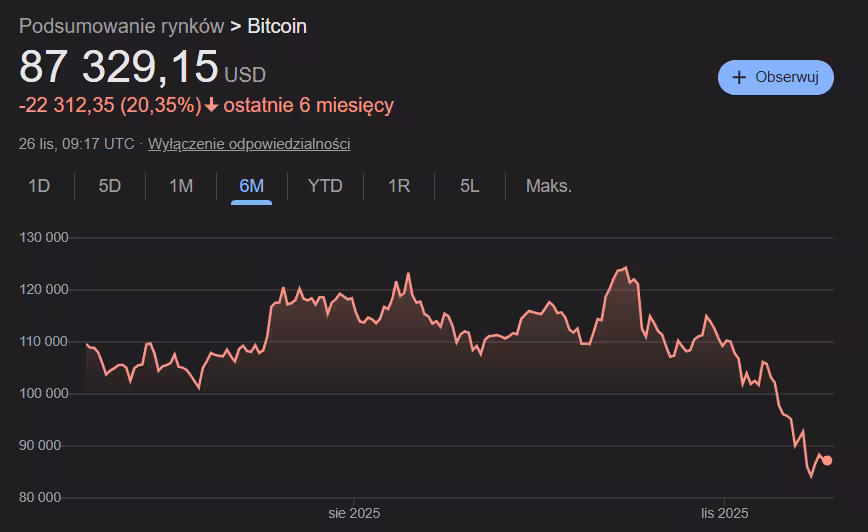Click the plus icon on Obserwuj
Screen dimensions: 868x532
[x=739, y=77]
